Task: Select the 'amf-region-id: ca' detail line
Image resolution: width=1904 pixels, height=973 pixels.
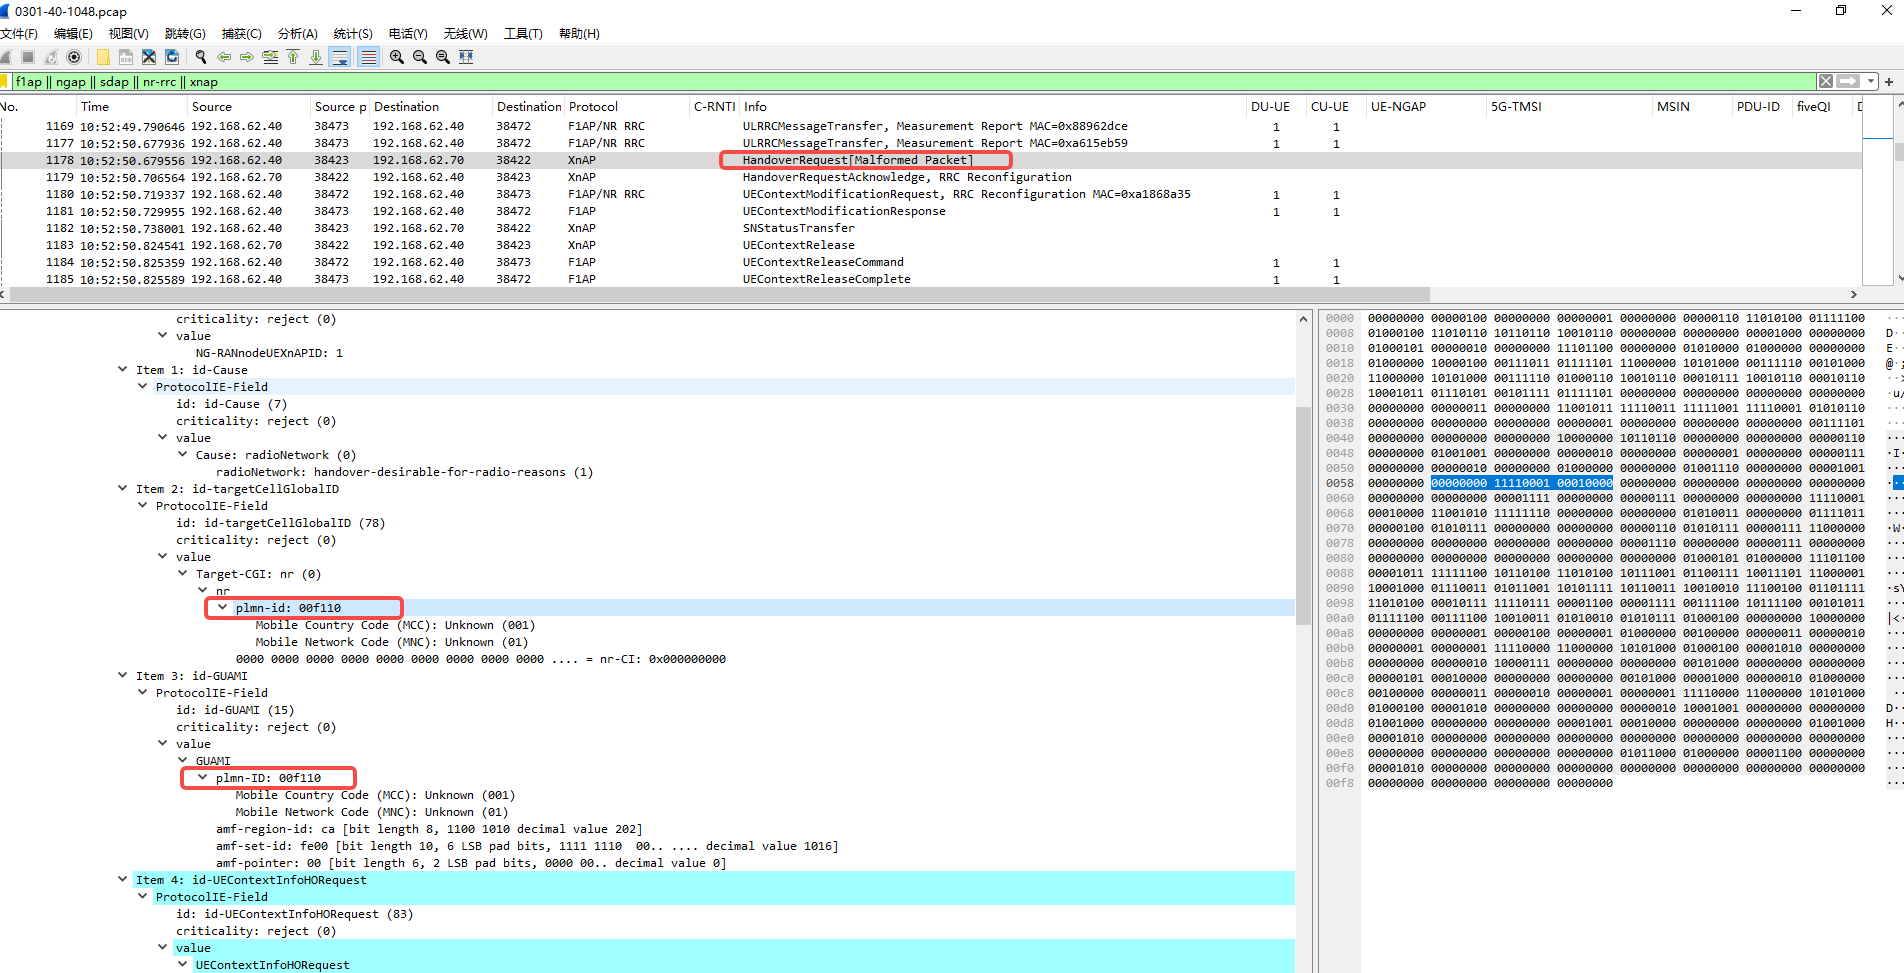Action: (x=429, y=829)
